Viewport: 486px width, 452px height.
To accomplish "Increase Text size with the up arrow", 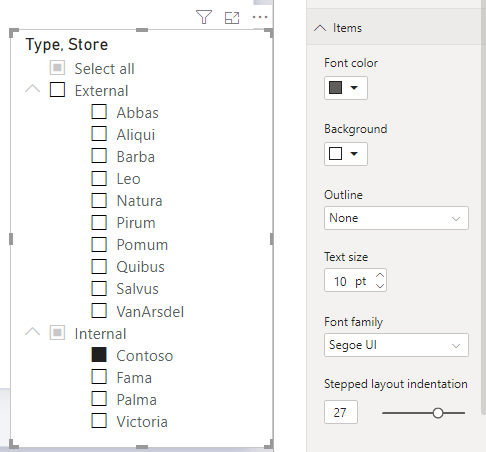I will tap(380, 275).
